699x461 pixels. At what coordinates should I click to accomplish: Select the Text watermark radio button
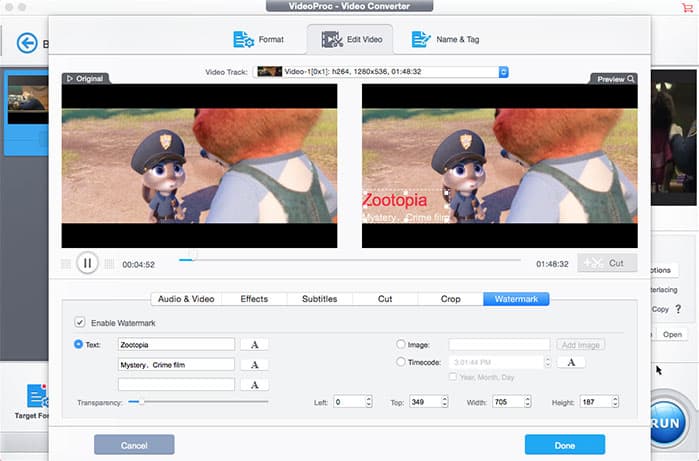pos(78,344)
